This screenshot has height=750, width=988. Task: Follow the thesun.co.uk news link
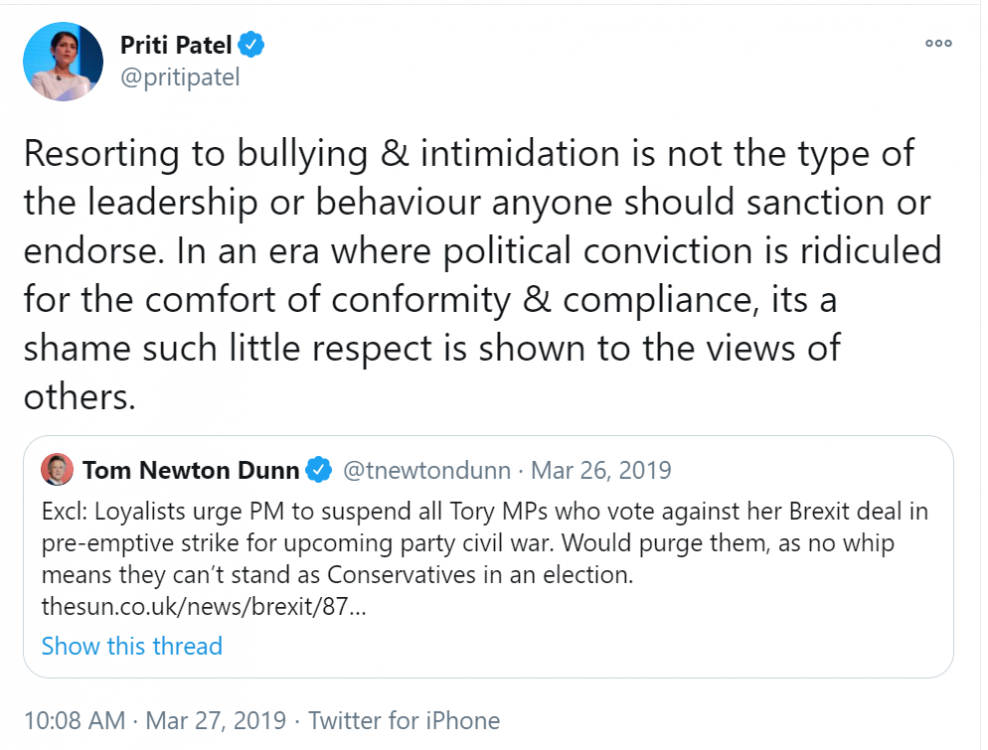[x=203, y=606]
